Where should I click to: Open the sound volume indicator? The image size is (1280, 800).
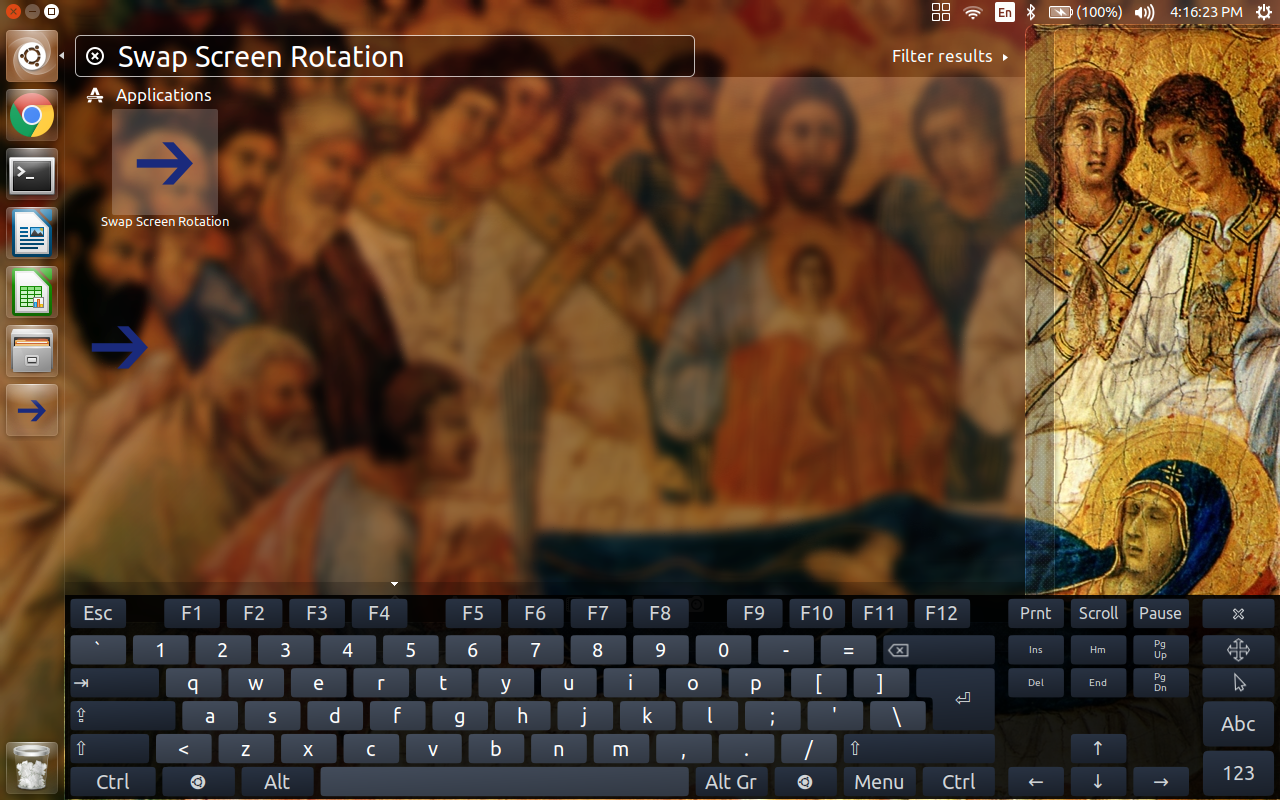[x=1145, y=12]
